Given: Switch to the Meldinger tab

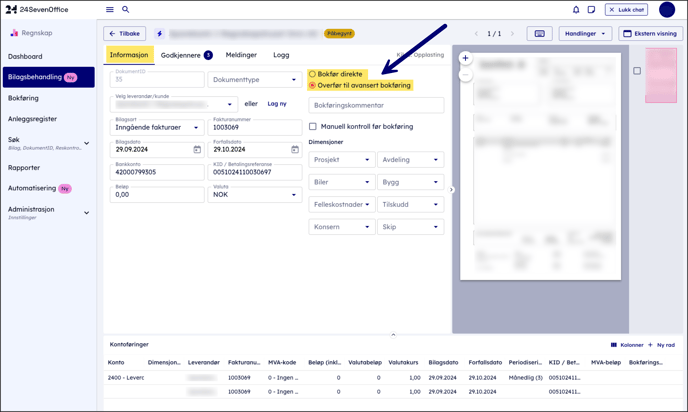Looking at the screenshot, I should click(x=241, y=55).
